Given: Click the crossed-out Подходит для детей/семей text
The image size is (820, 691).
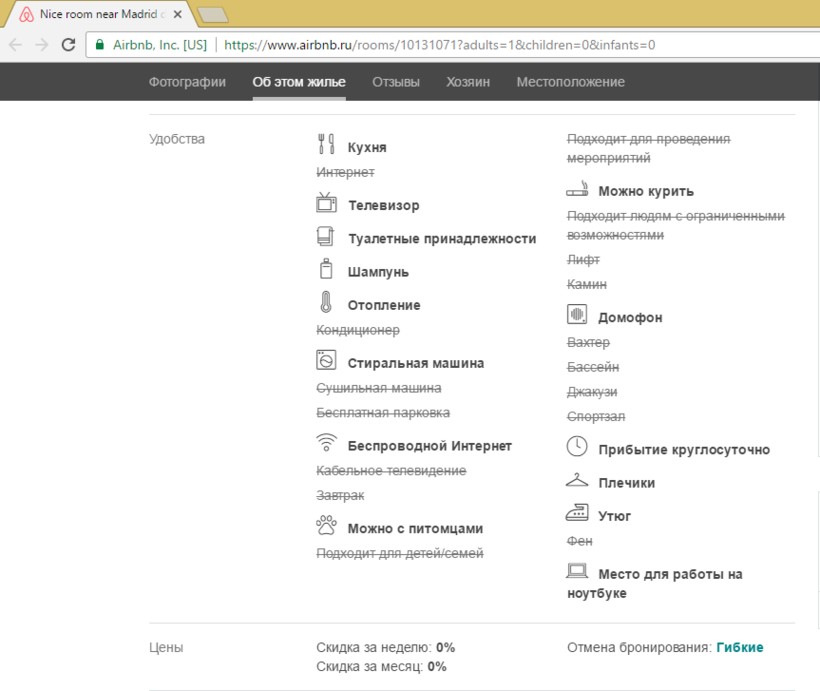Looking at the screenshot, I should click(400, 553).
